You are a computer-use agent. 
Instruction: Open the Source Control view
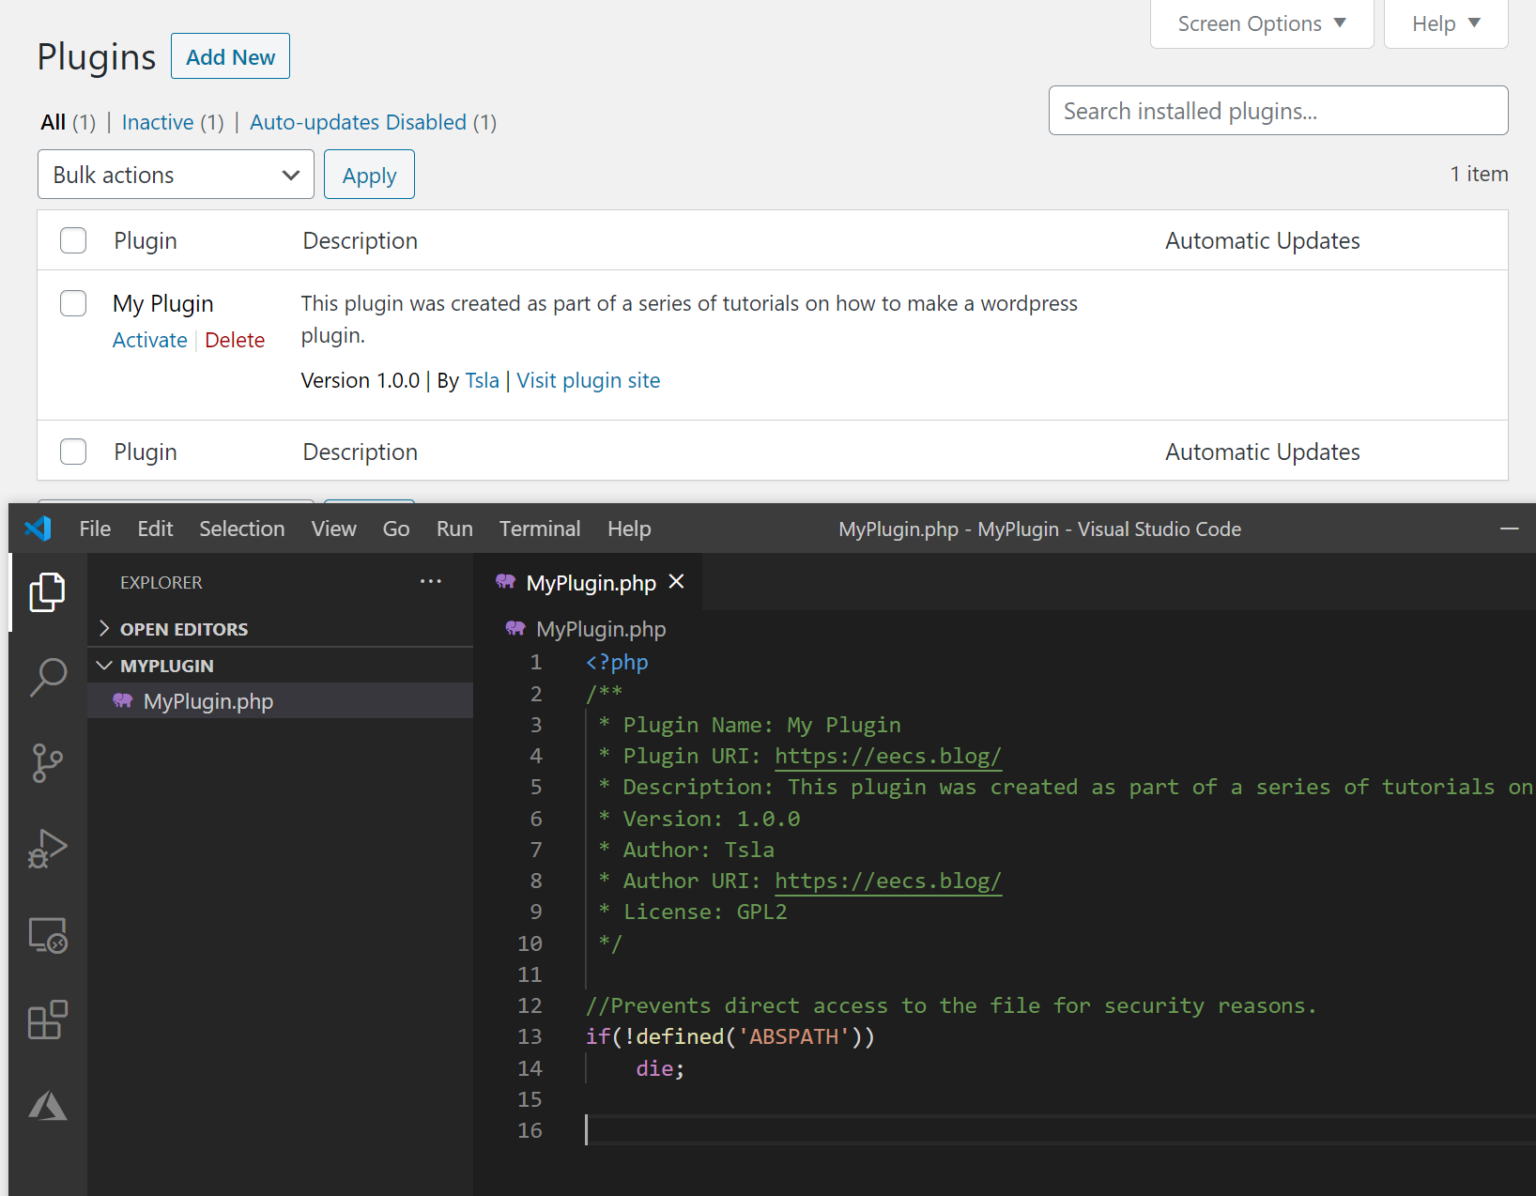[x=47, y=763]
